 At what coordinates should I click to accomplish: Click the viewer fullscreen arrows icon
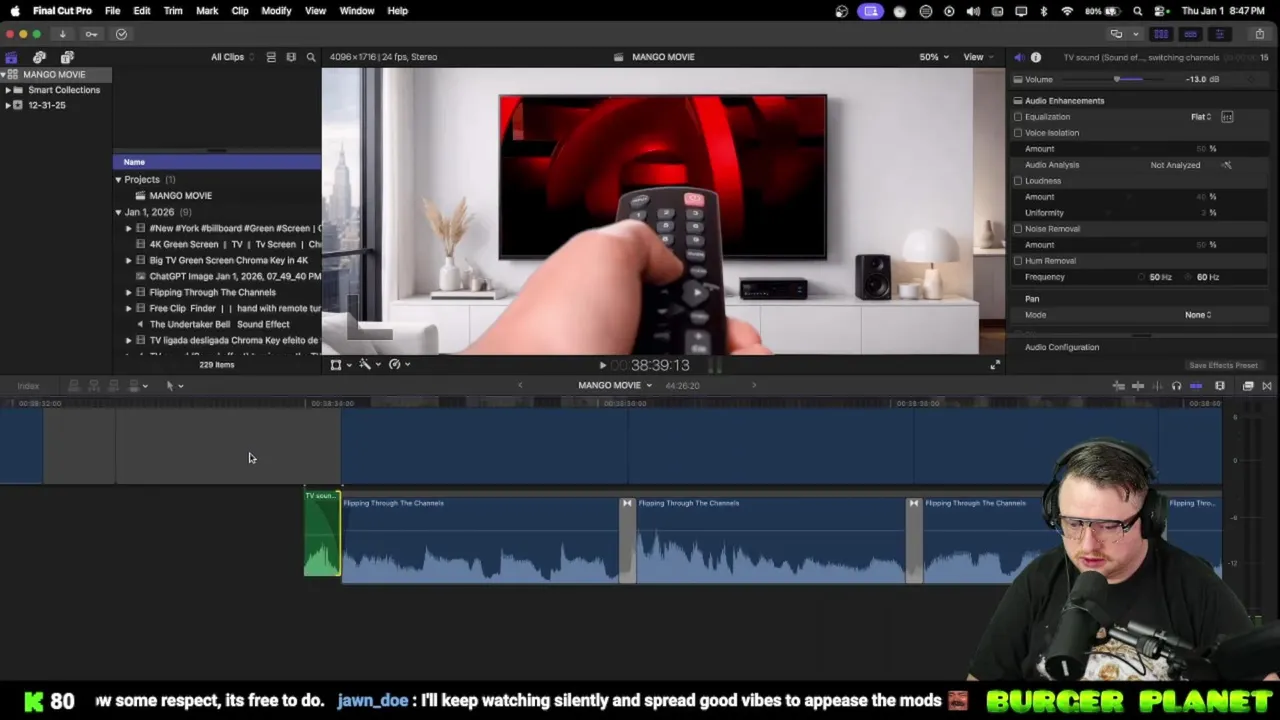click(994, 365)
